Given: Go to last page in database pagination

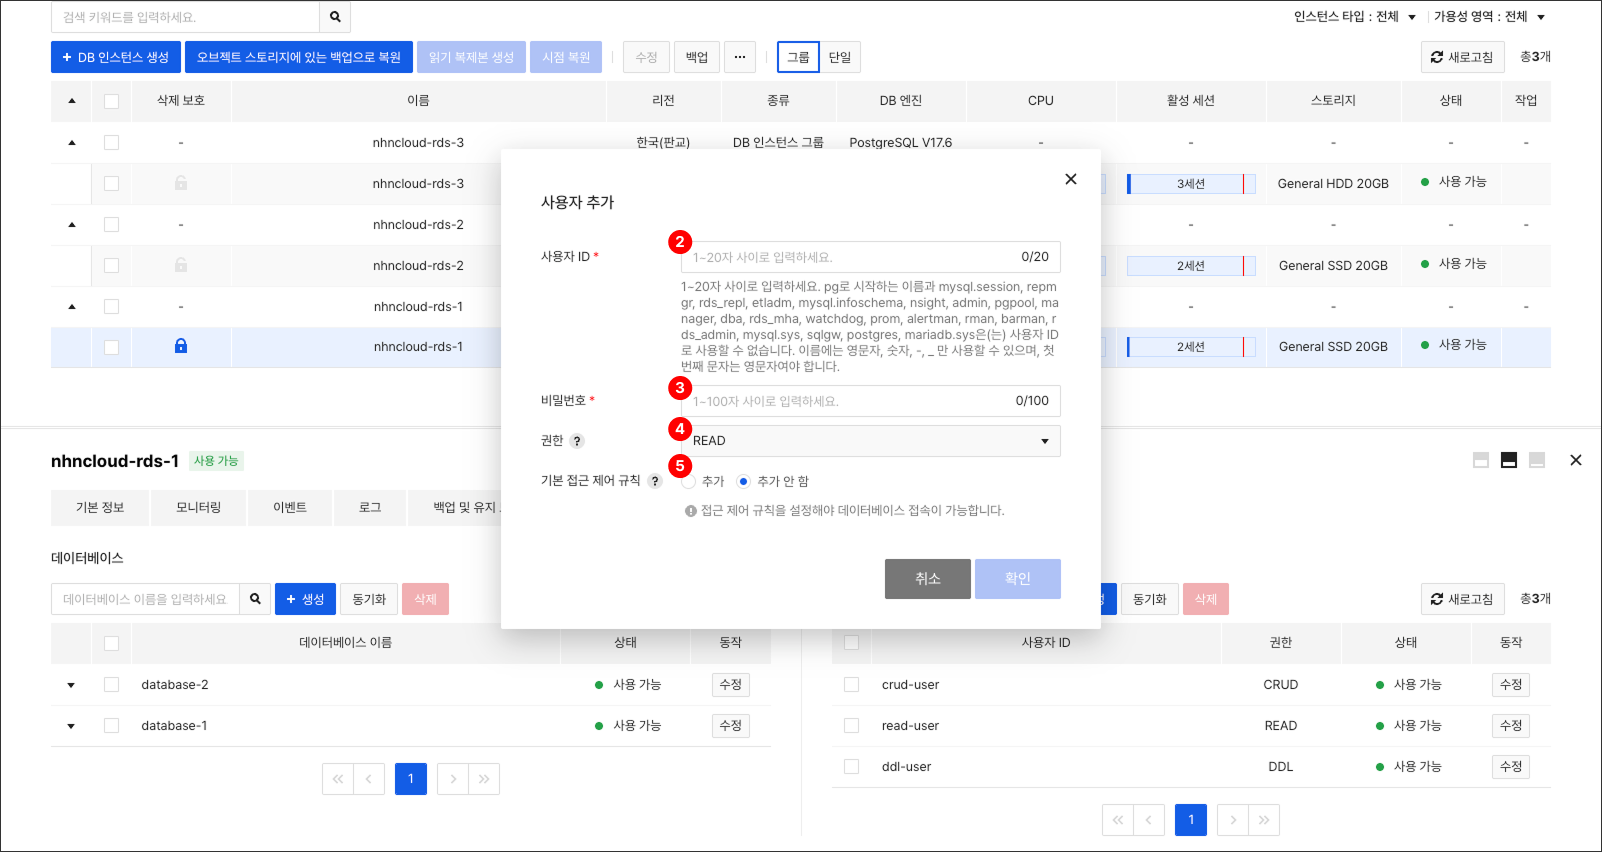Looking at the screenshot, I should tap(484, 779).
